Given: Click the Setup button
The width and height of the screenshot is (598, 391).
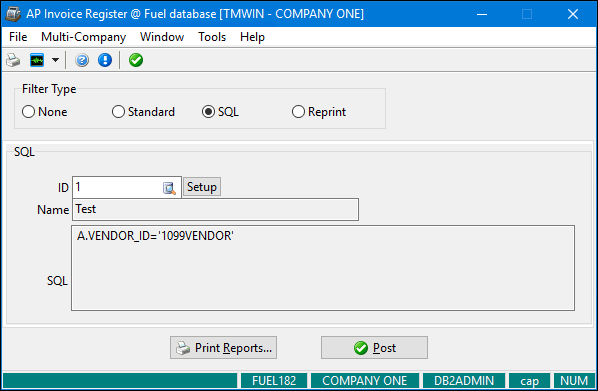Looking at the screenshot, I should tap(202, 187).
